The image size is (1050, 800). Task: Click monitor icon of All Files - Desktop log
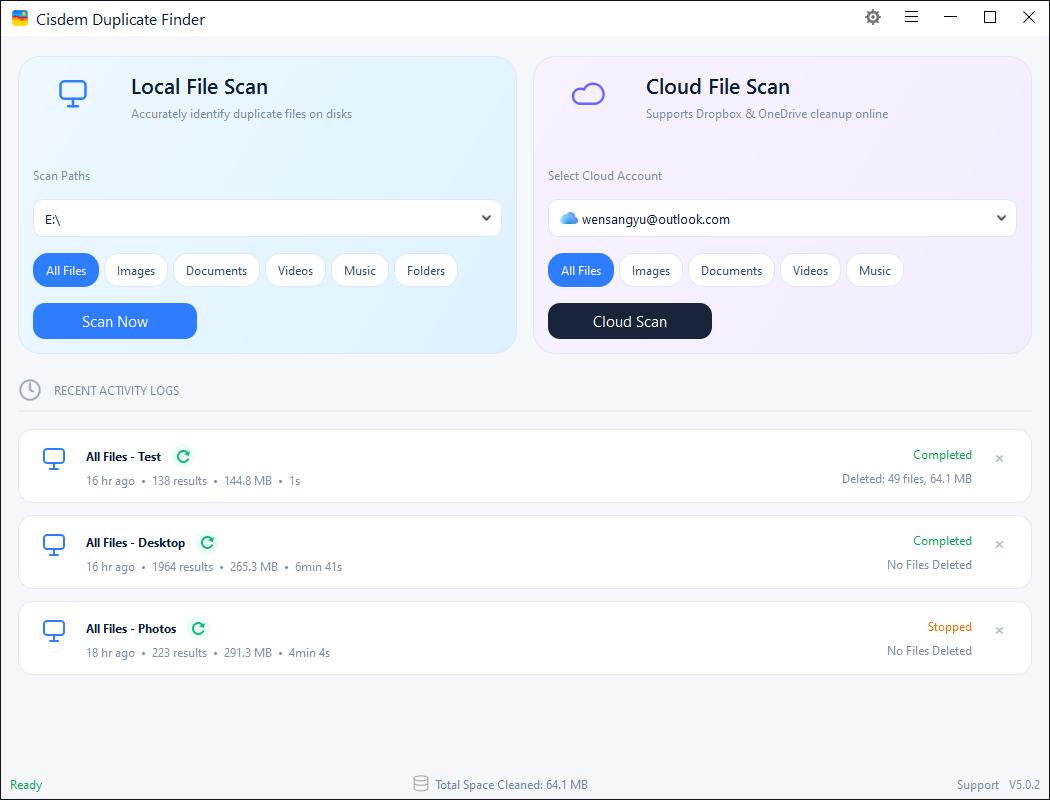pos(54,545)
